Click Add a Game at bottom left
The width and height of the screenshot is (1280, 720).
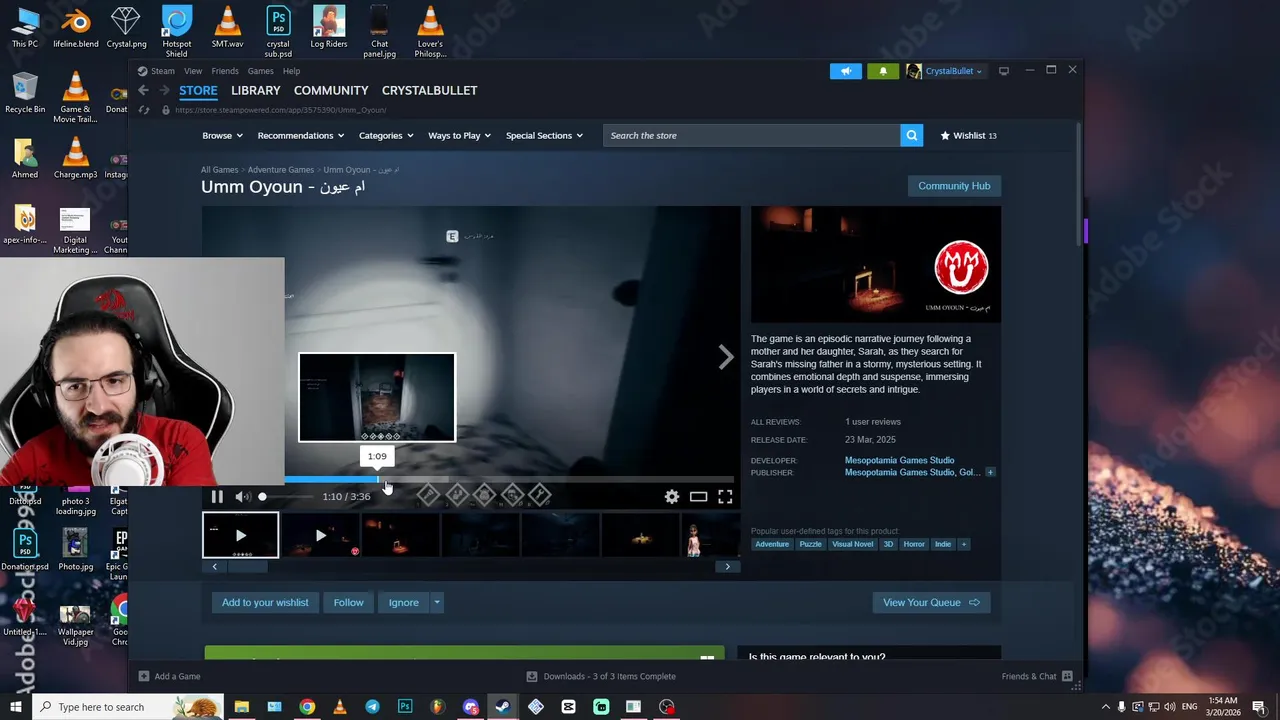click(170, 676)
